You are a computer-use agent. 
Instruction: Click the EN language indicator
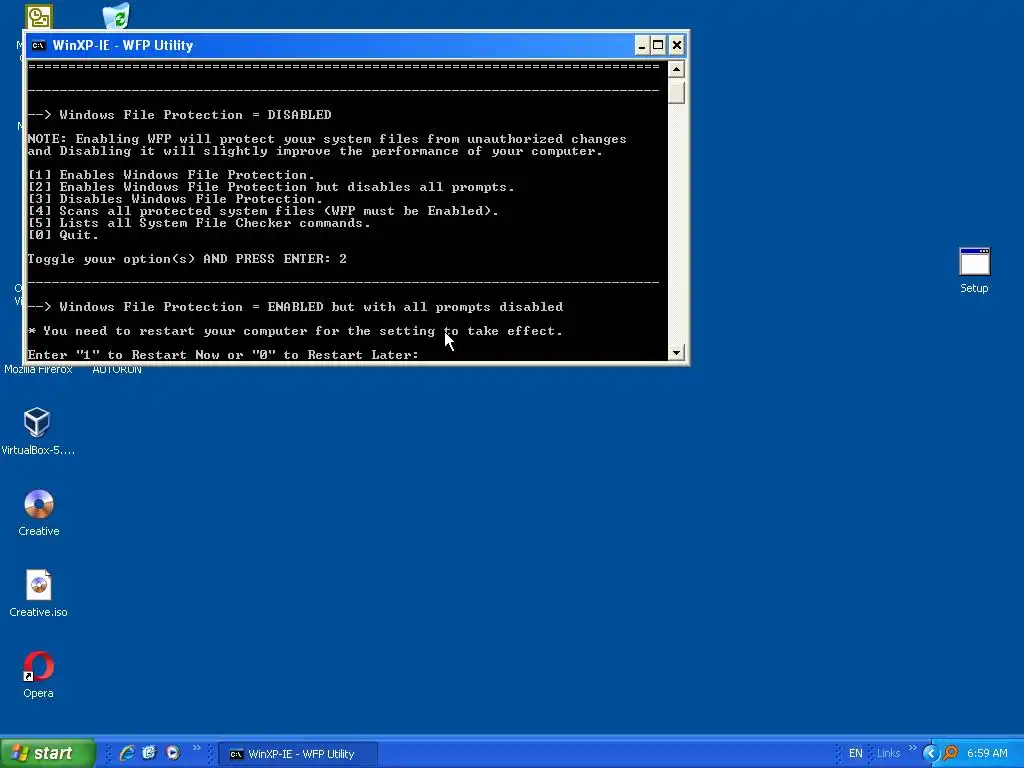tap(856, 753)
